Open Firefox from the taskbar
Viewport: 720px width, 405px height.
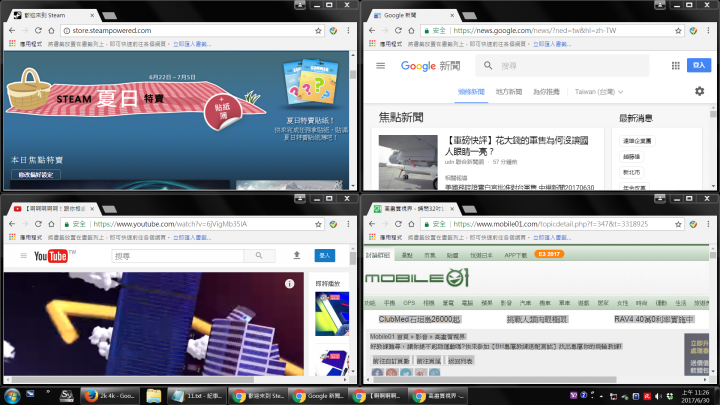pyautogui.click(x=109, y=395)
